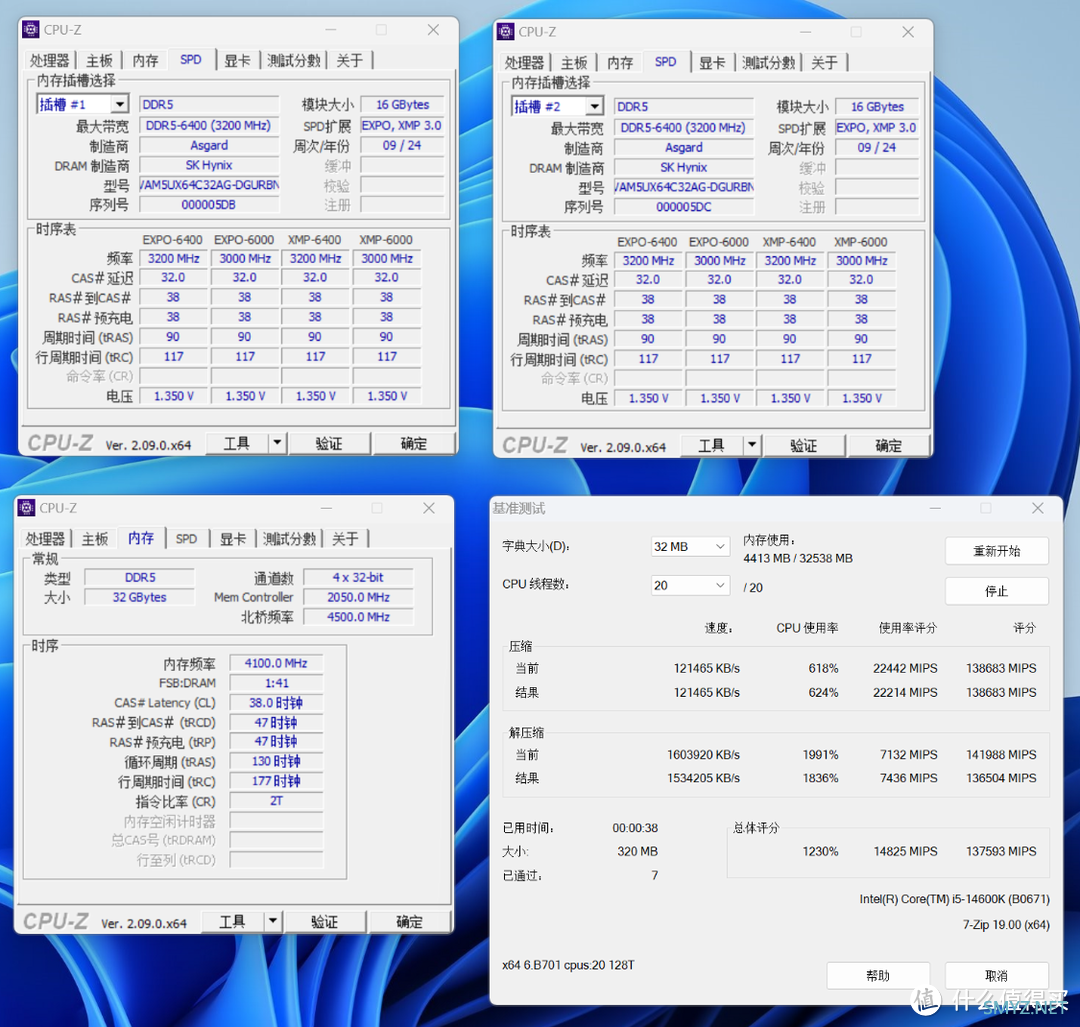1080x1027 pixels.
Task: Open 显卡 tab in memory CPU-Z window
Action: pyautogui.click(x=233, y=539)
